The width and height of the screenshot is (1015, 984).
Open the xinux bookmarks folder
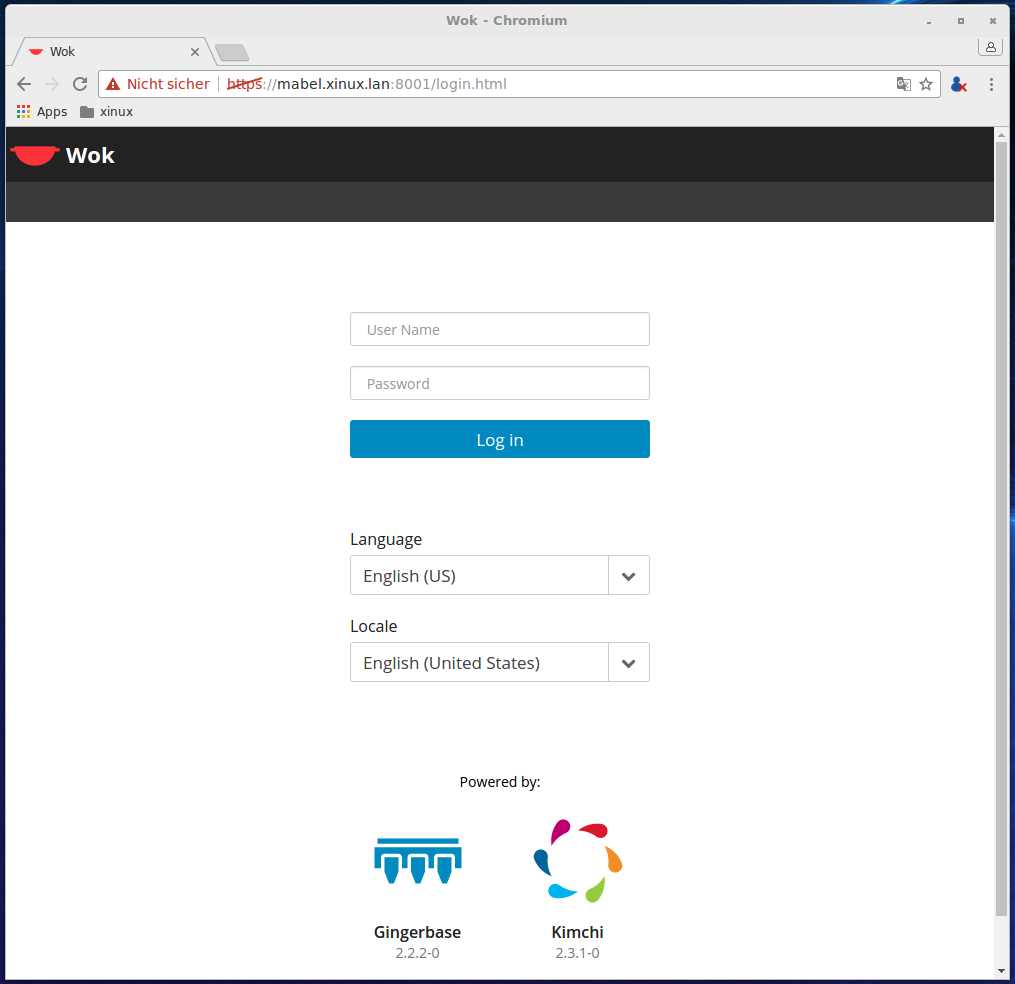(106, 112)
